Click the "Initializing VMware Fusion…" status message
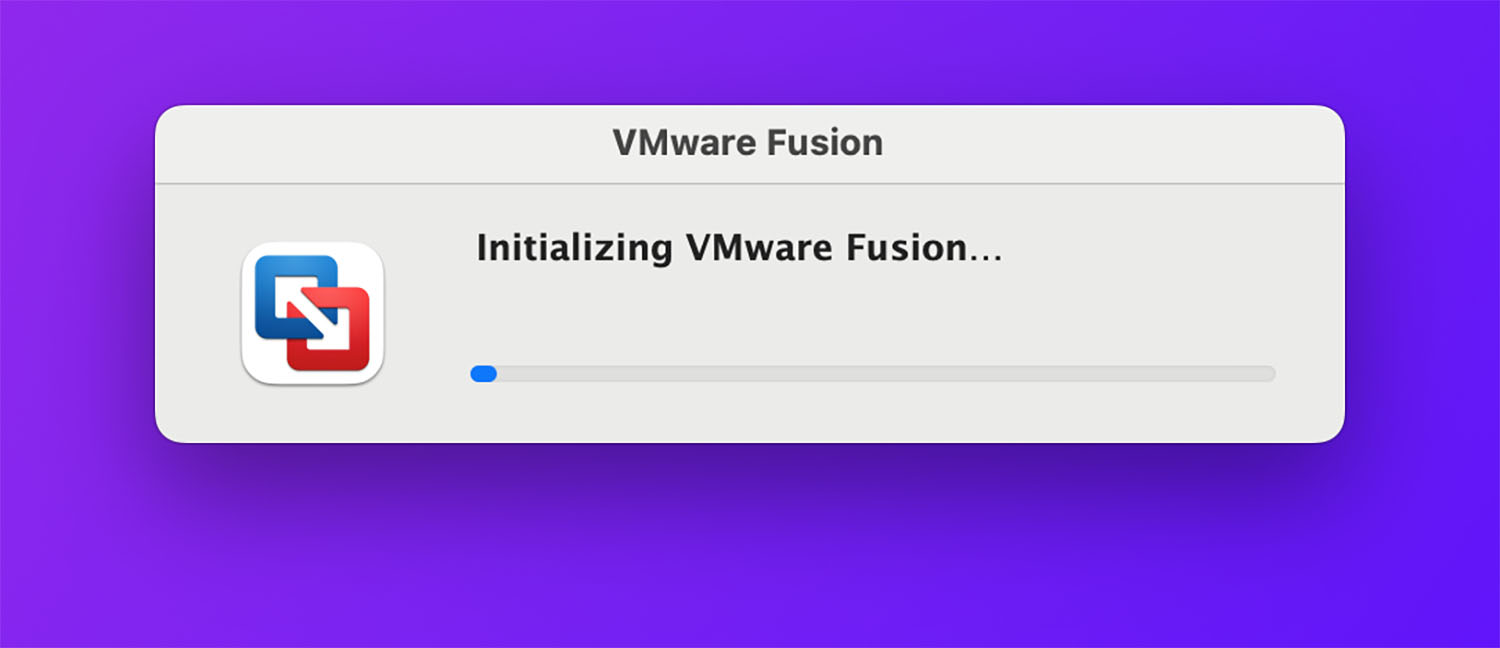Image resolution: width=1500 pixels, height=648 pixels. [x=738, y=247]
